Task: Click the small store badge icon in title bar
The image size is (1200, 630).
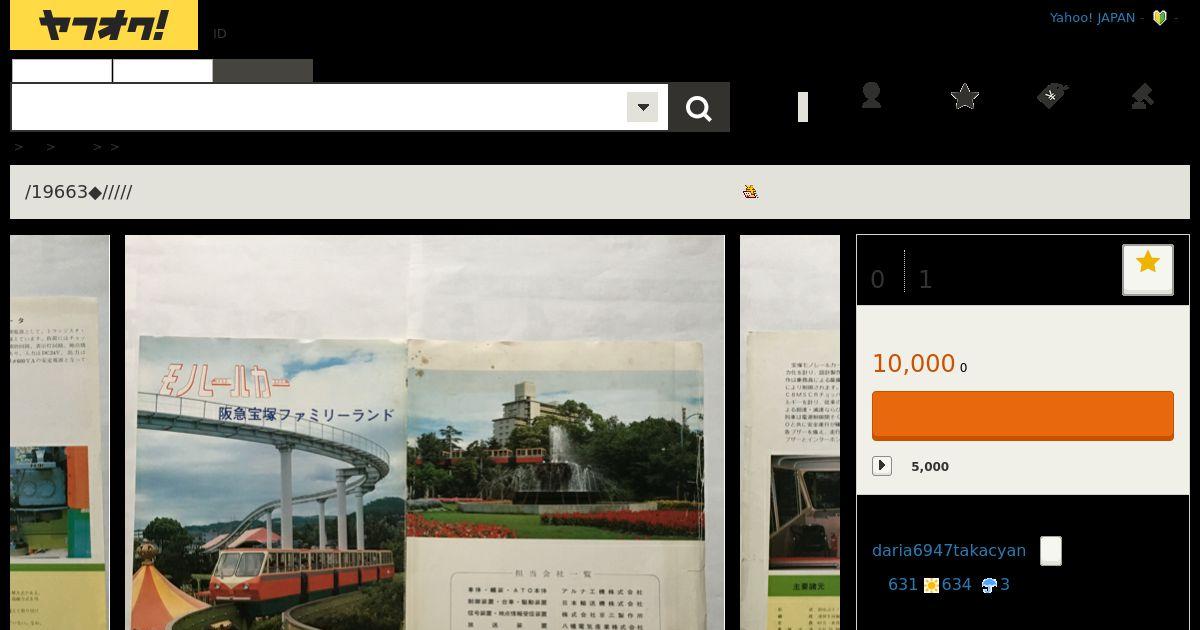Action: click(x=750, y=191)
